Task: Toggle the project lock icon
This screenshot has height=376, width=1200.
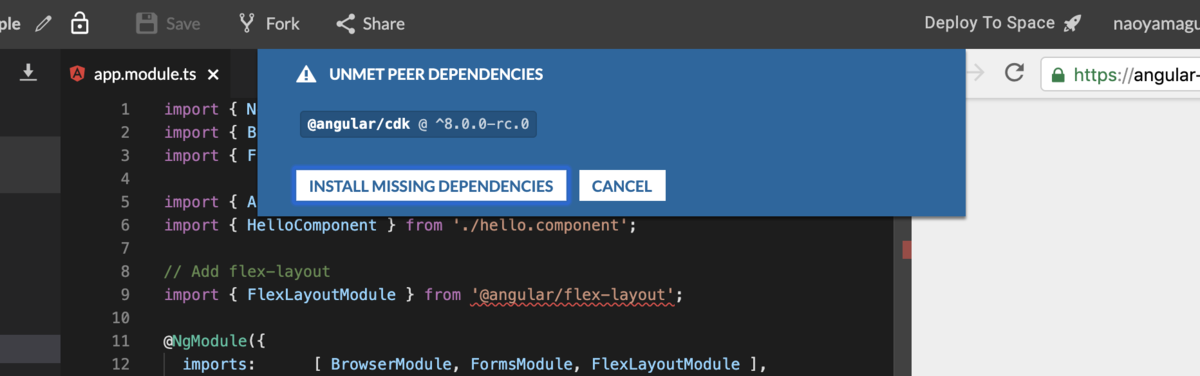Action: [80, 22]
